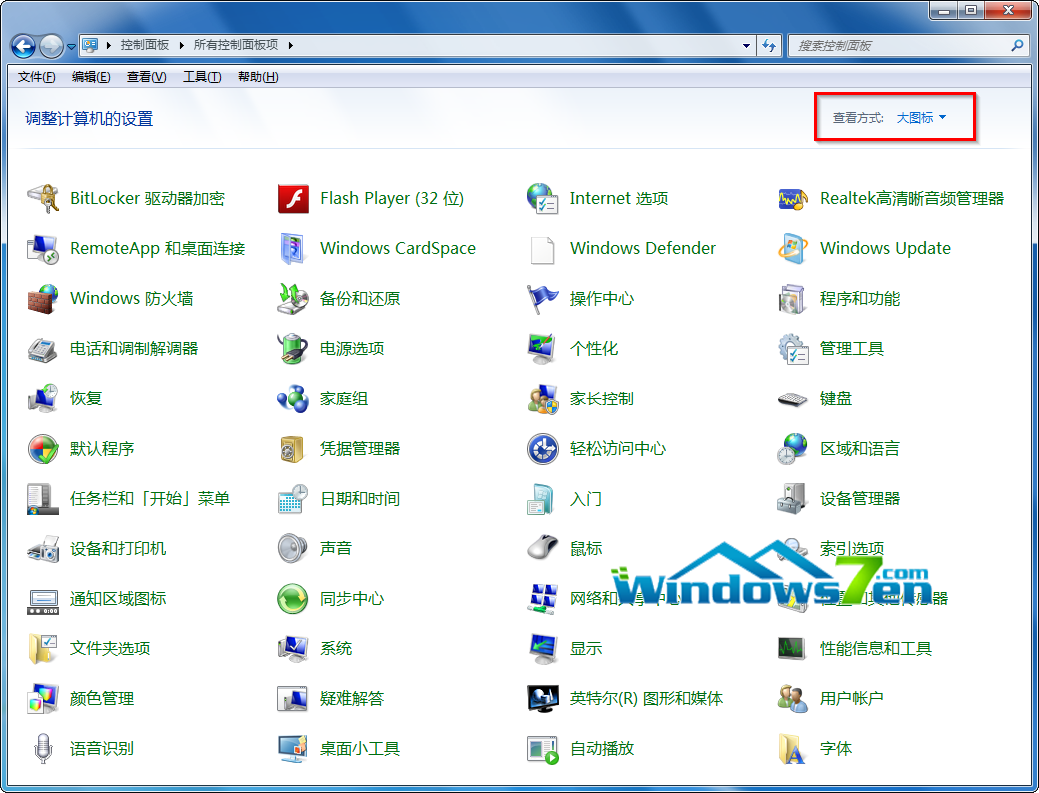Click the 家长控制 icon
The width and height of the screenshot is (1039, 793).
coord(543,399)
